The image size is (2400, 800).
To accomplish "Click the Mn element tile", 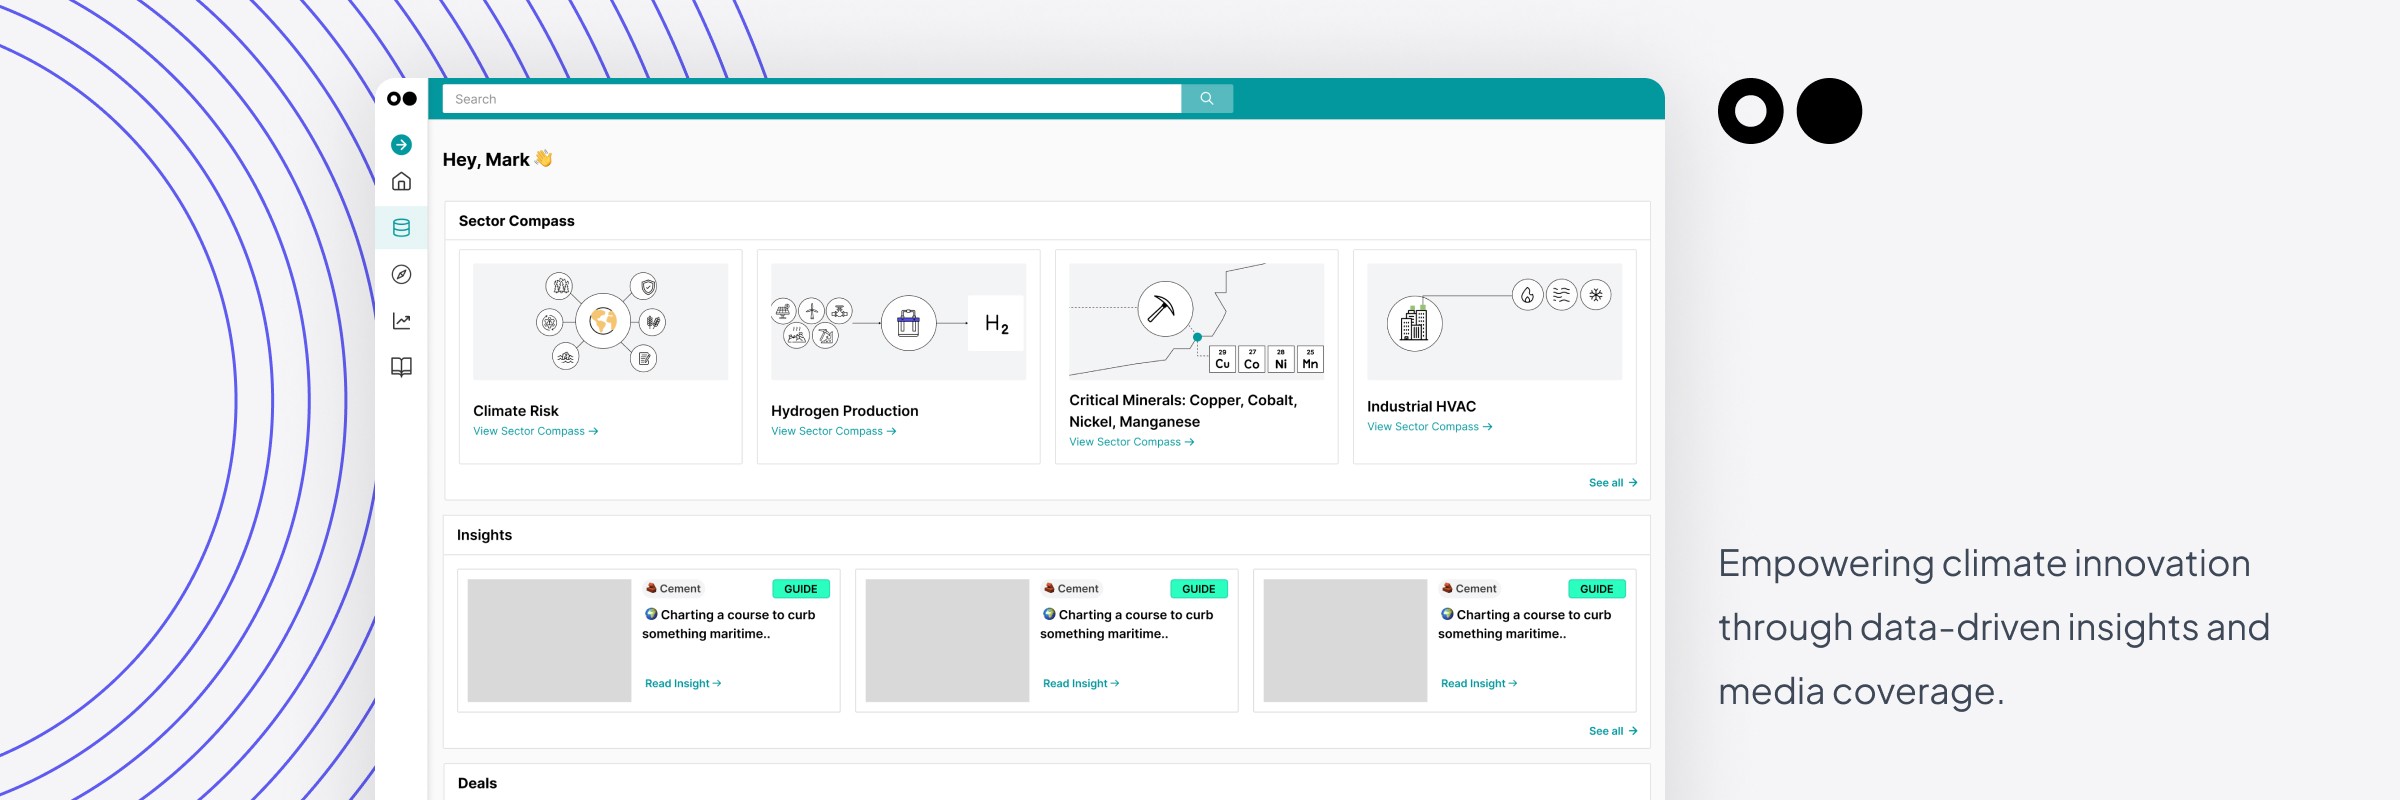I will pyautogui.click(x=1310, y=359).
